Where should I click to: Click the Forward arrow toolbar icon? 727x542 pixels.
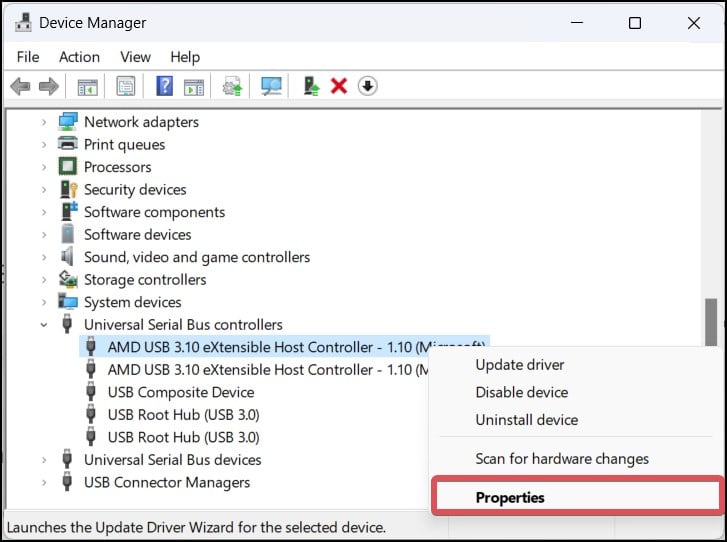pos(49,86)
